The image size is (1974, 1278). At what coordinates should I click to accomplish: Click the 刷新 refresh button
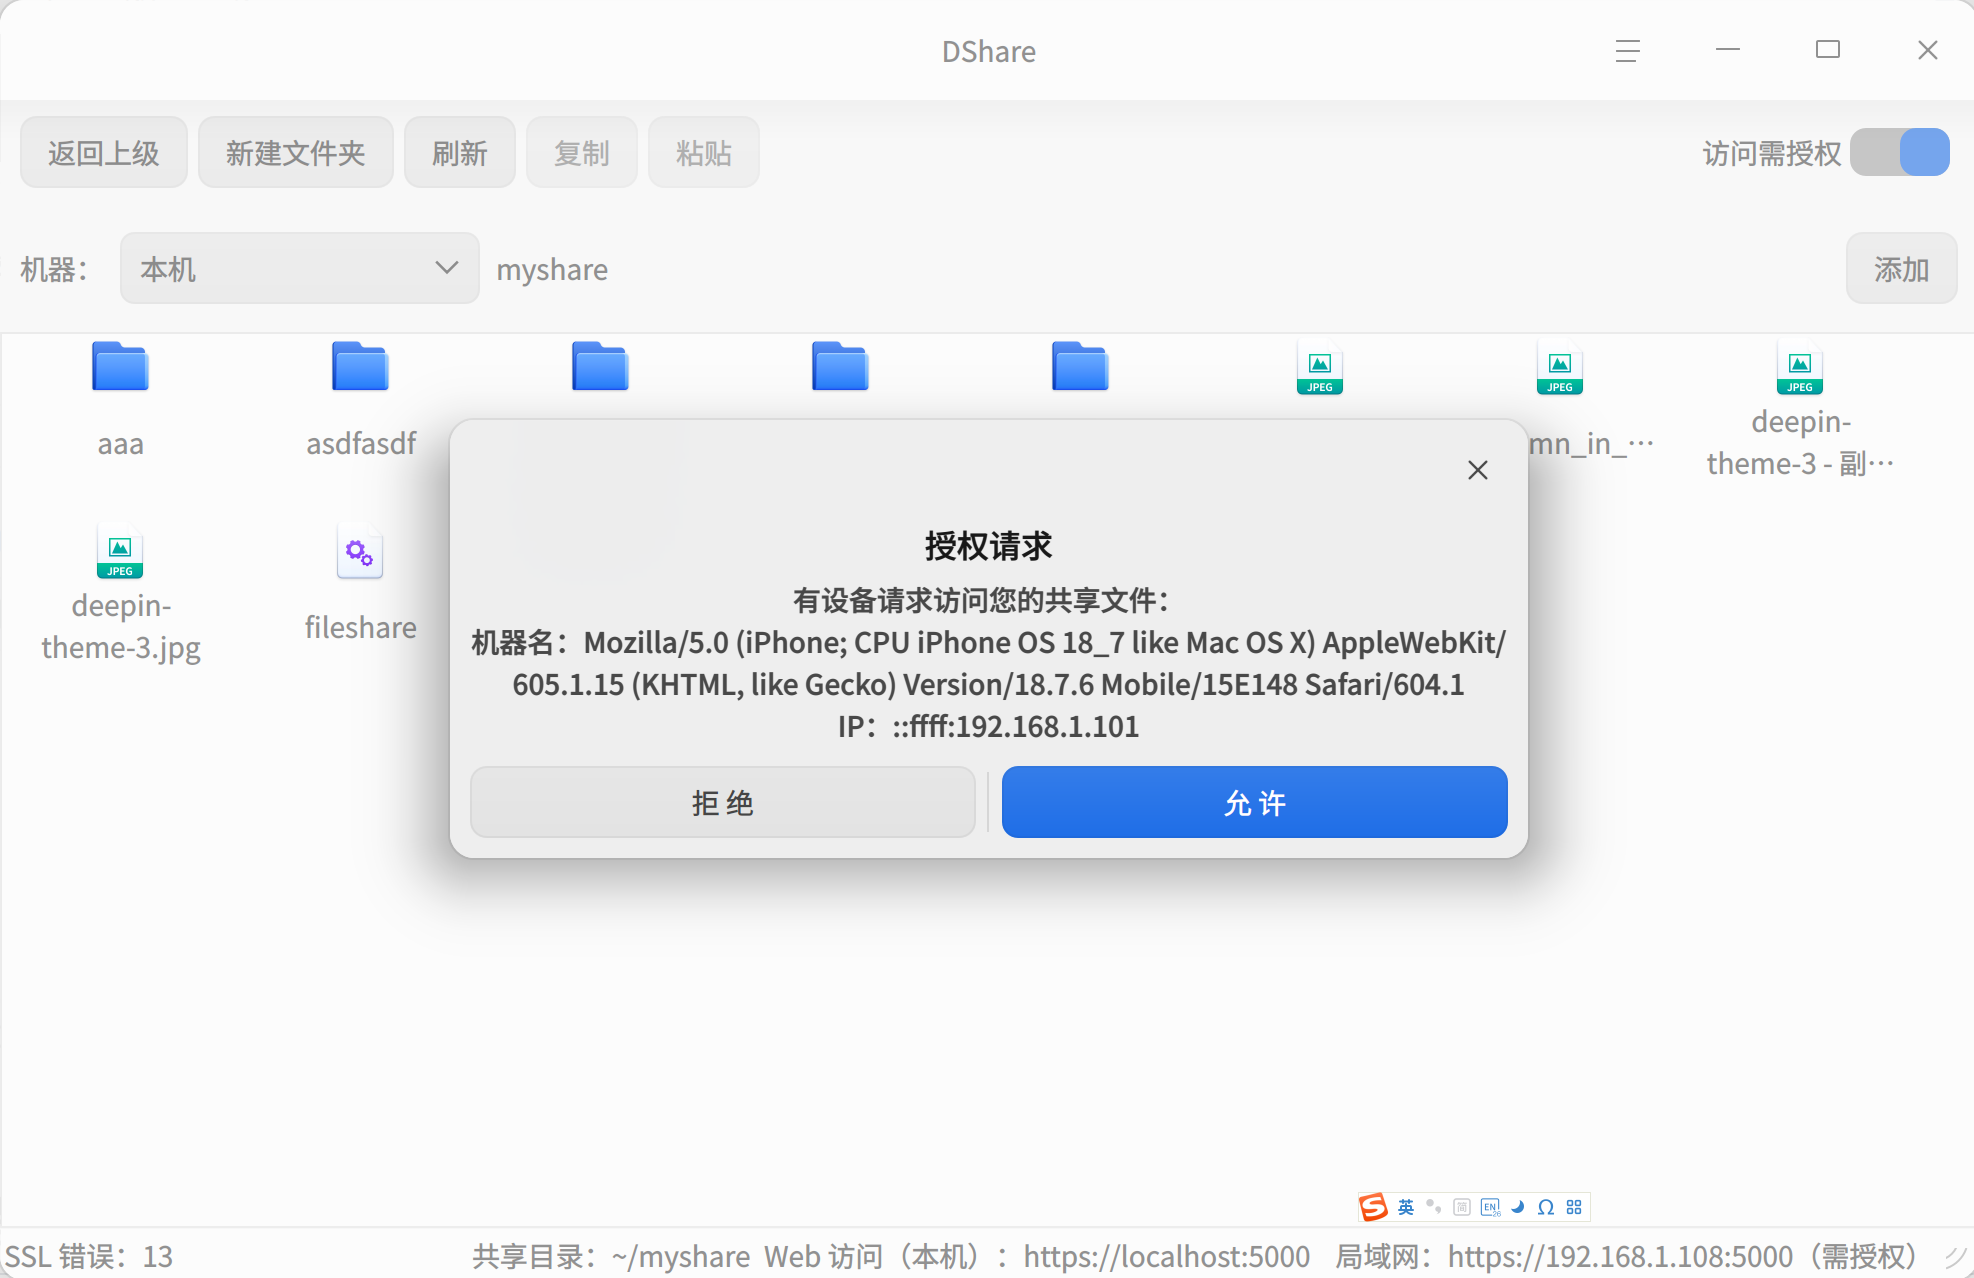pyautogui.click(x=459, y=152)
